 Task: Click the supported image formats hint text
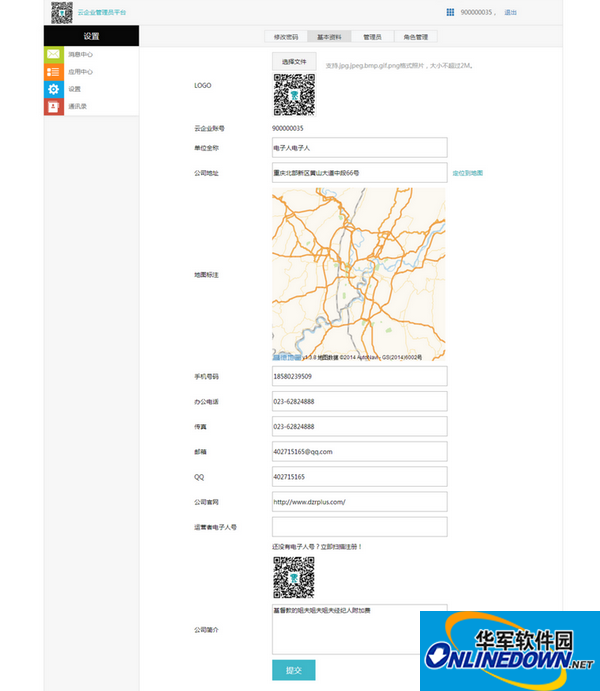(400, 66)
